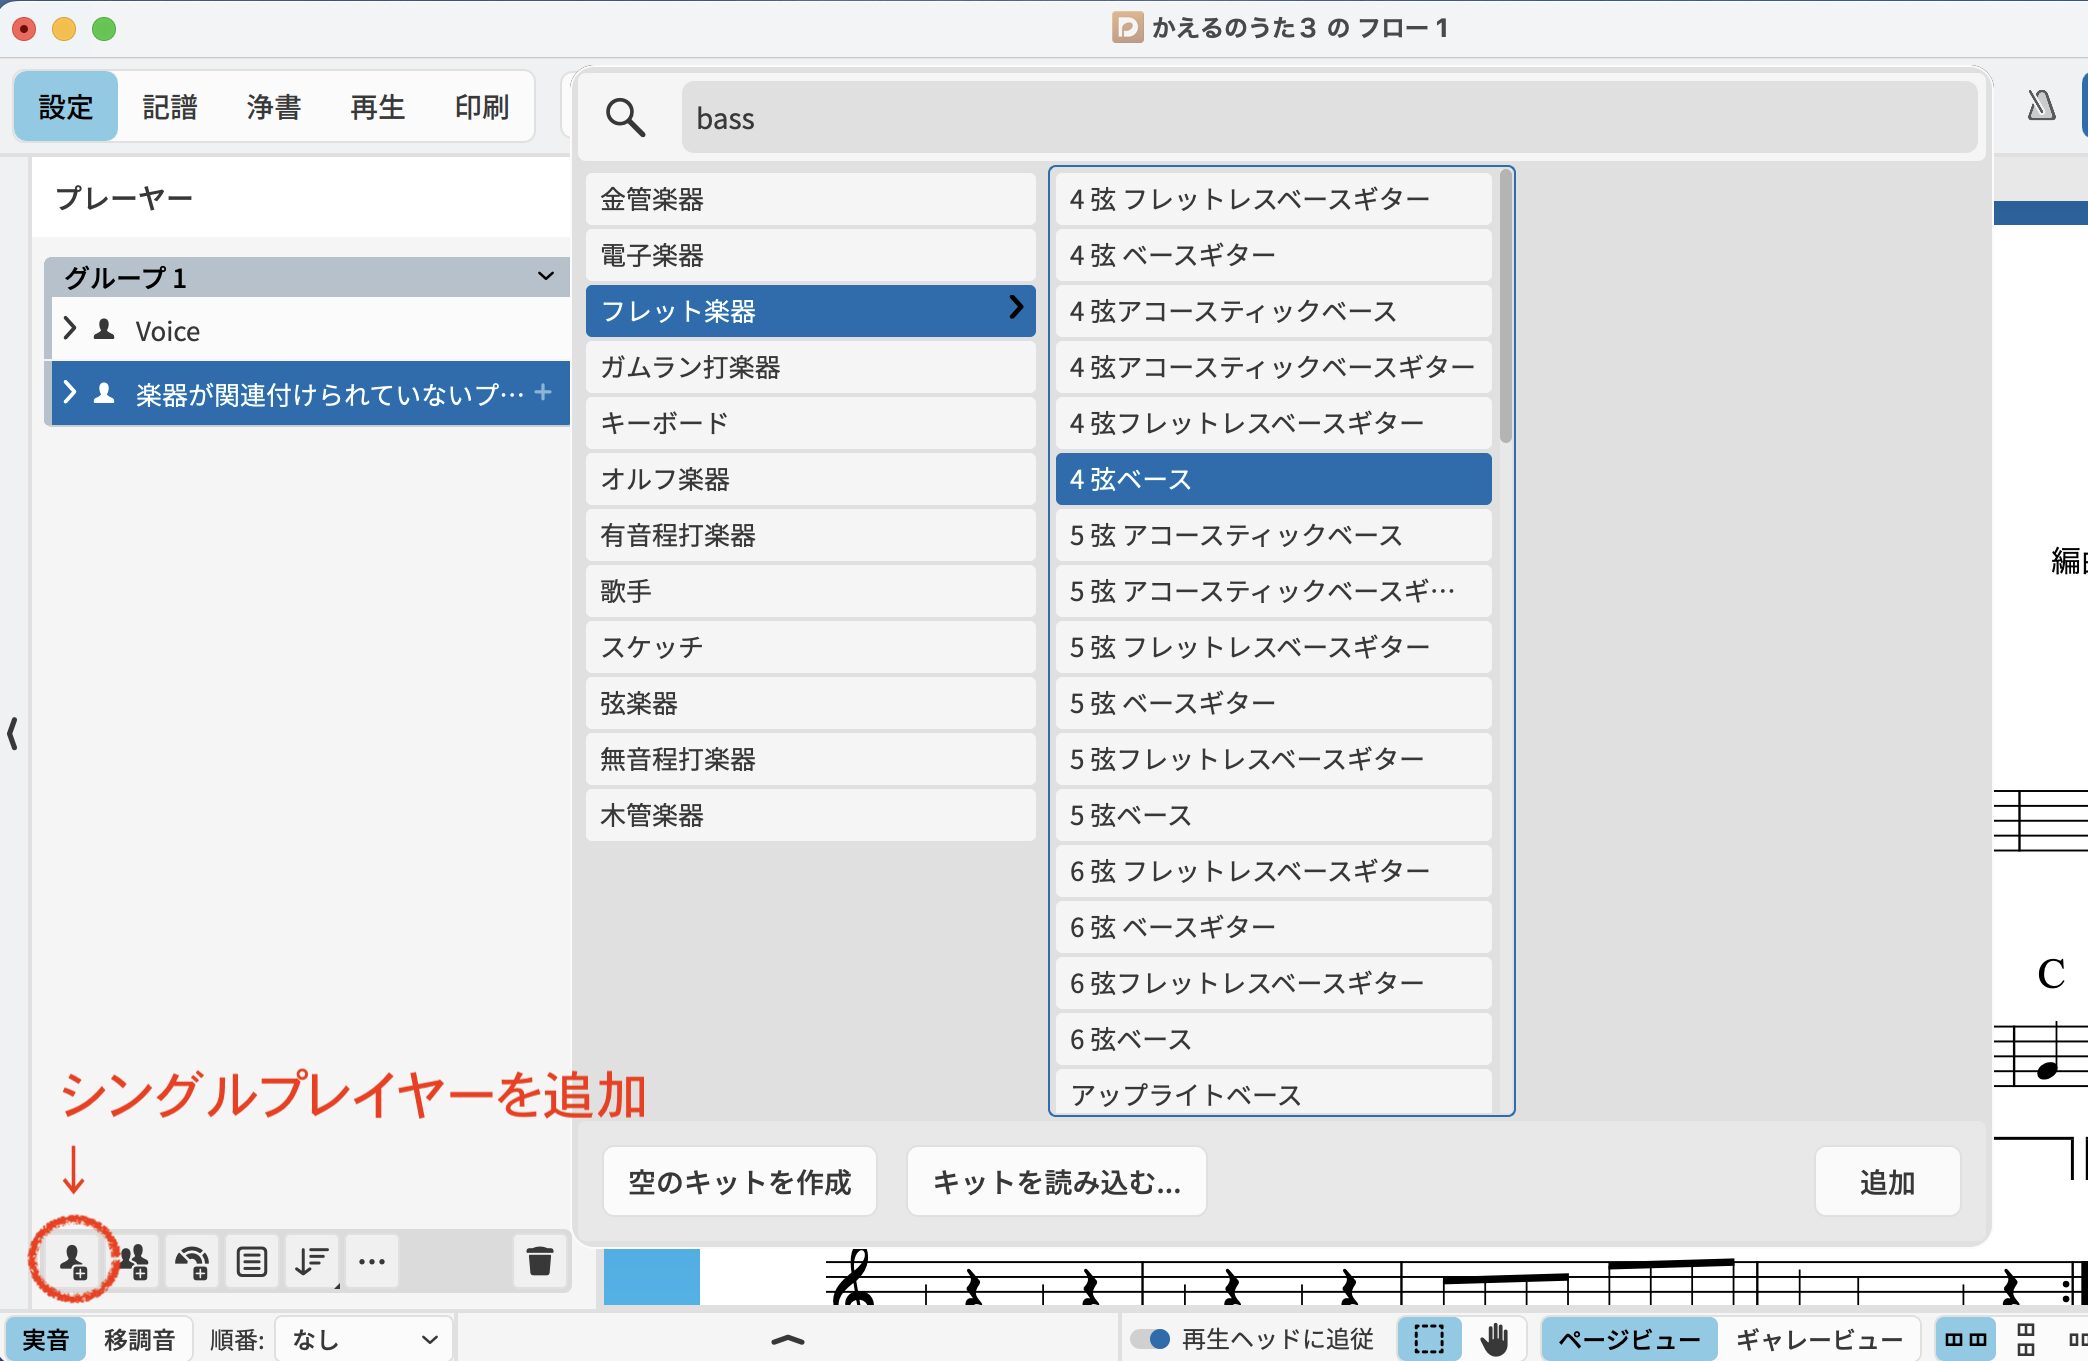Open the 再生 (Play) mode tab

pyautogui.click(x=377, y=107)
